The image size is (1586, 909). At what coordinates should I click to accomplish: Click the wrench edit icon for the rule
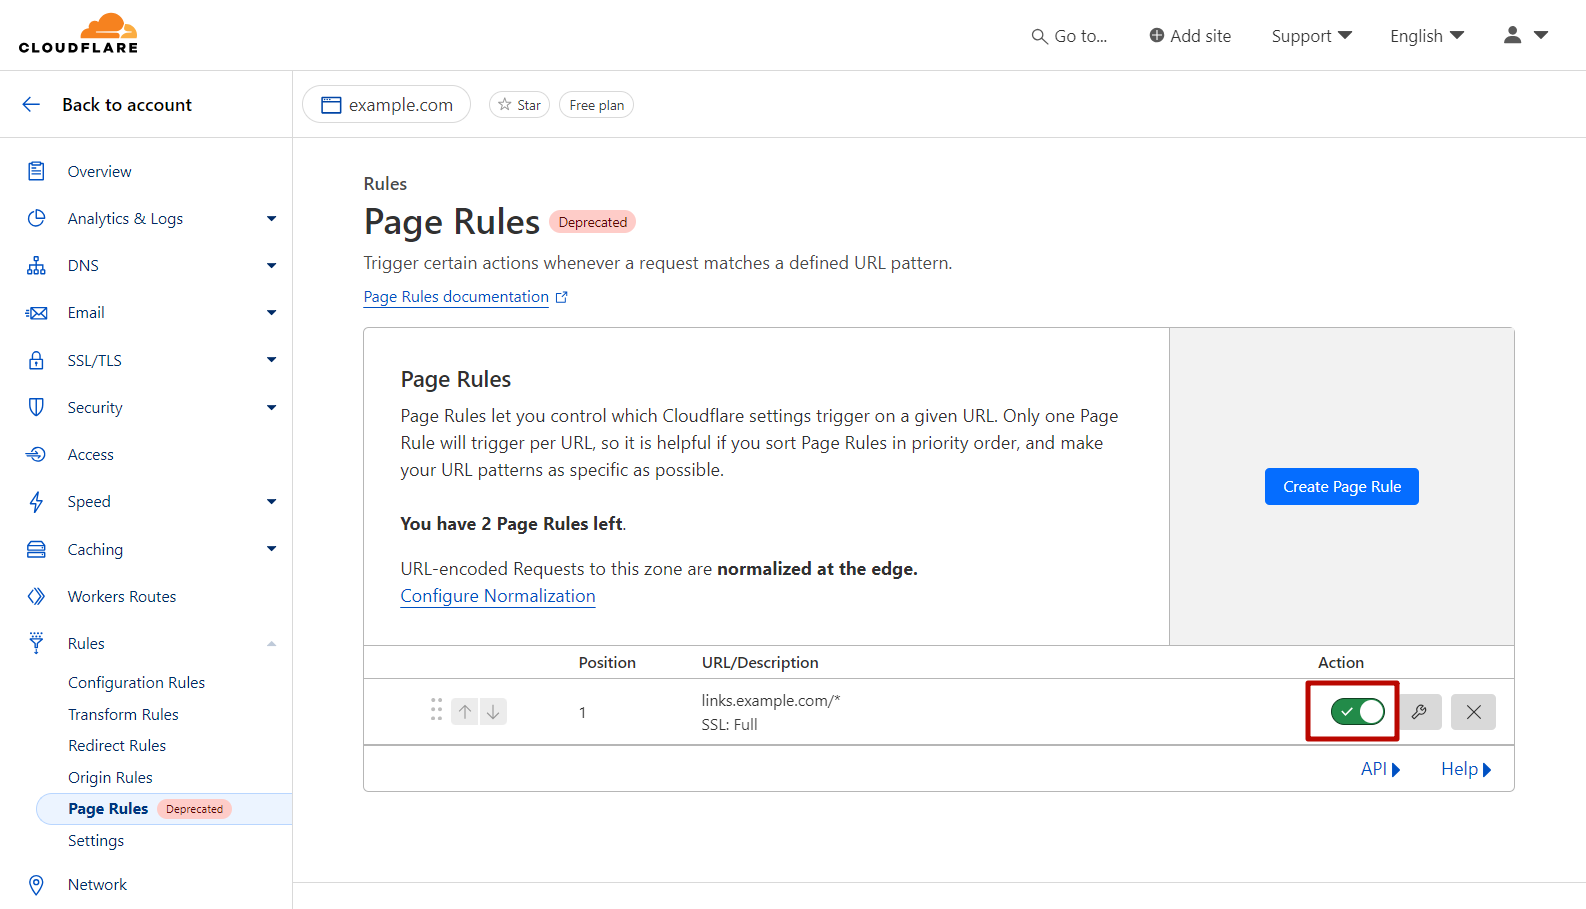point(1419,712)
